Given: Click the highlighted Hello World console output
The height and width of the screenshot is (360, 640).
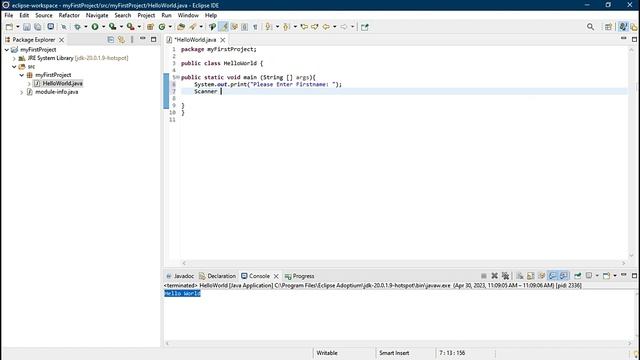Looking at the screenshot, I should pos(182,293).
